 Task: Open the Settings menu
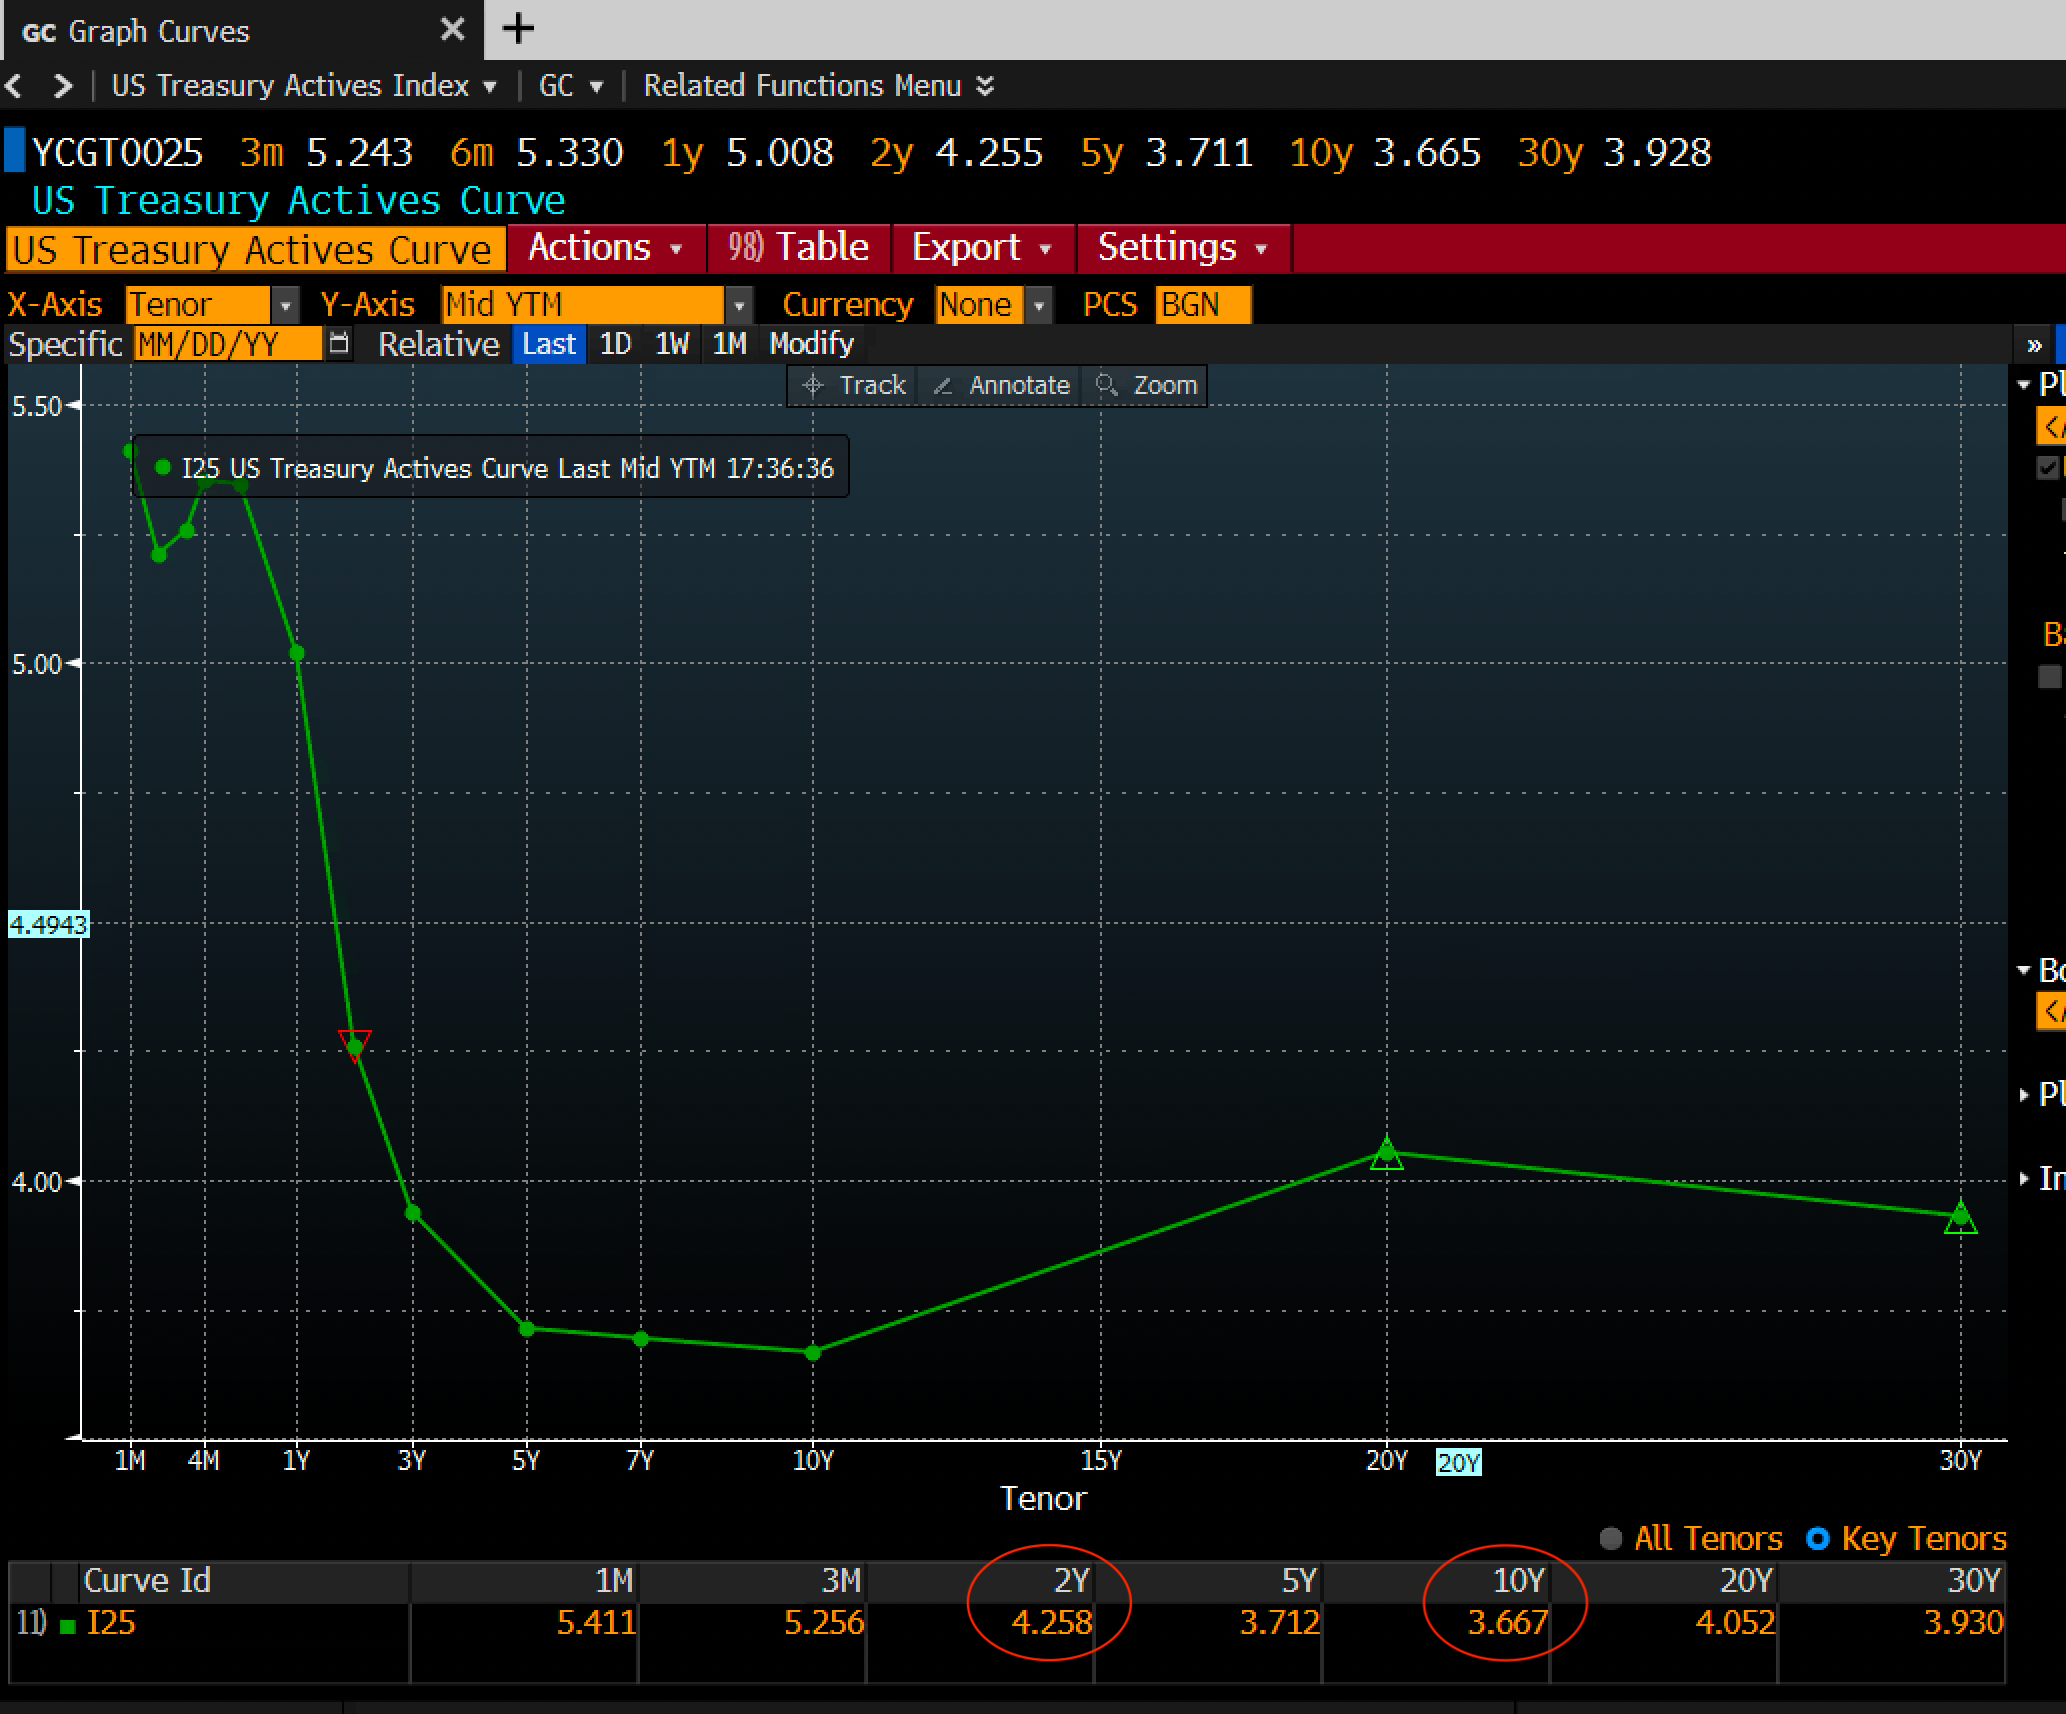(x=1181, y=247)
